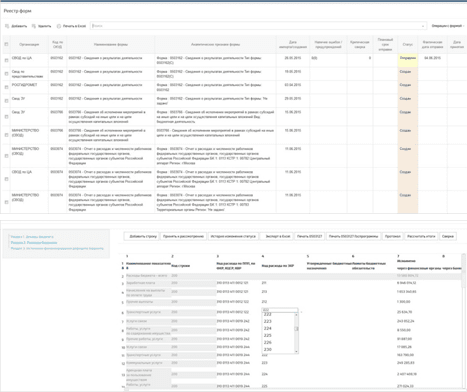Click the Удалить delete icon in the registry toolbar
The width and height of the screenshot is (467, 392).
tap(34, 26)
